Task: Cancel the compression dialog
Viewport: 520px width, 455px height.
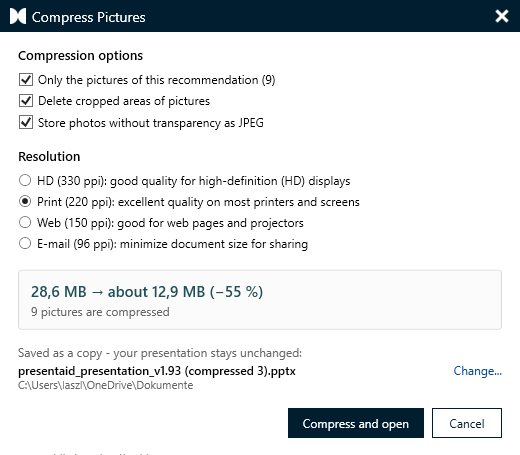Action: (467, 423)
